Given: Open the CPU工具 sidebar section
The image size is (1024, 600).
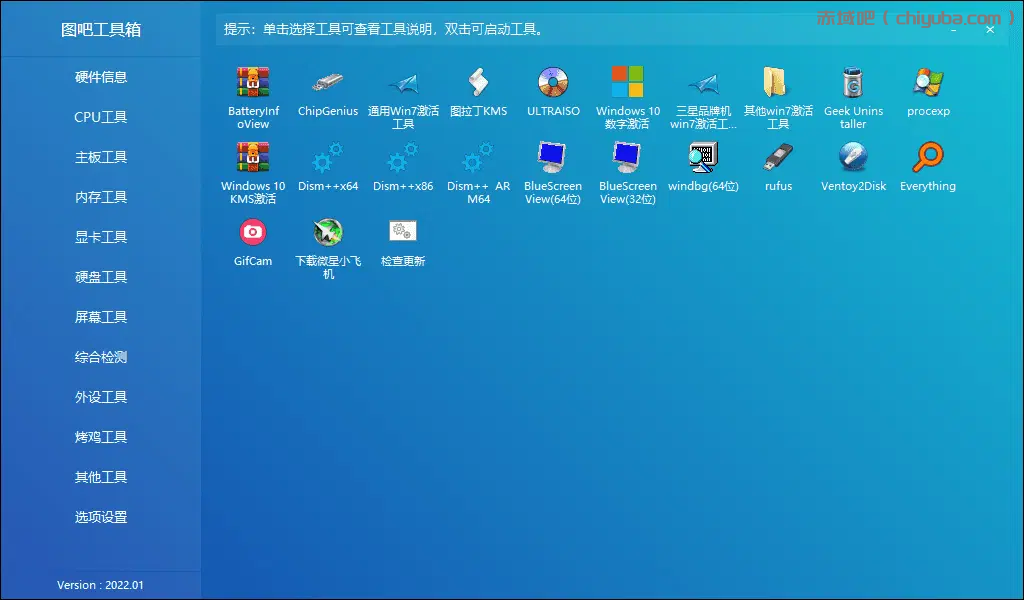Looking at the screenshot, I should [101, 117].
